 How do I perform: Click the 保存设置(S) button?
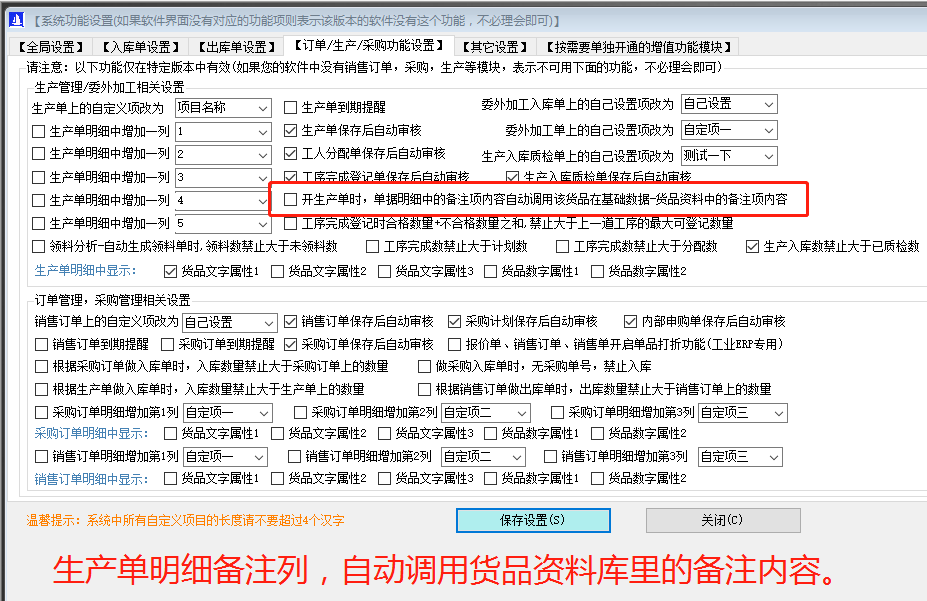(x=532, y=520)
